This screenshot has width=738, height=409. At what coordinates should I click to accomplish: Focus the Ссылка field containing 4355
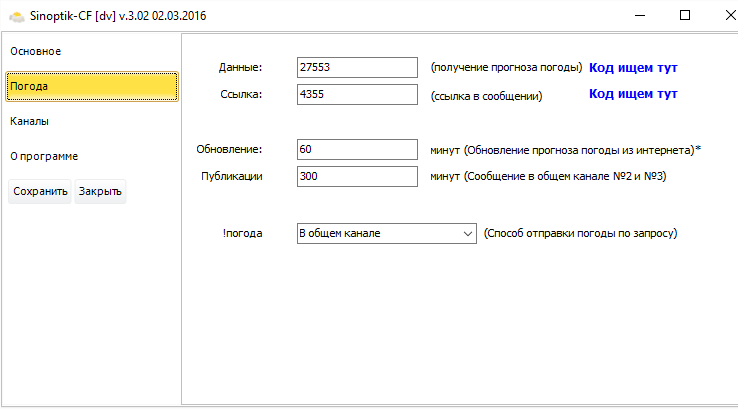[x=357, y=95]
